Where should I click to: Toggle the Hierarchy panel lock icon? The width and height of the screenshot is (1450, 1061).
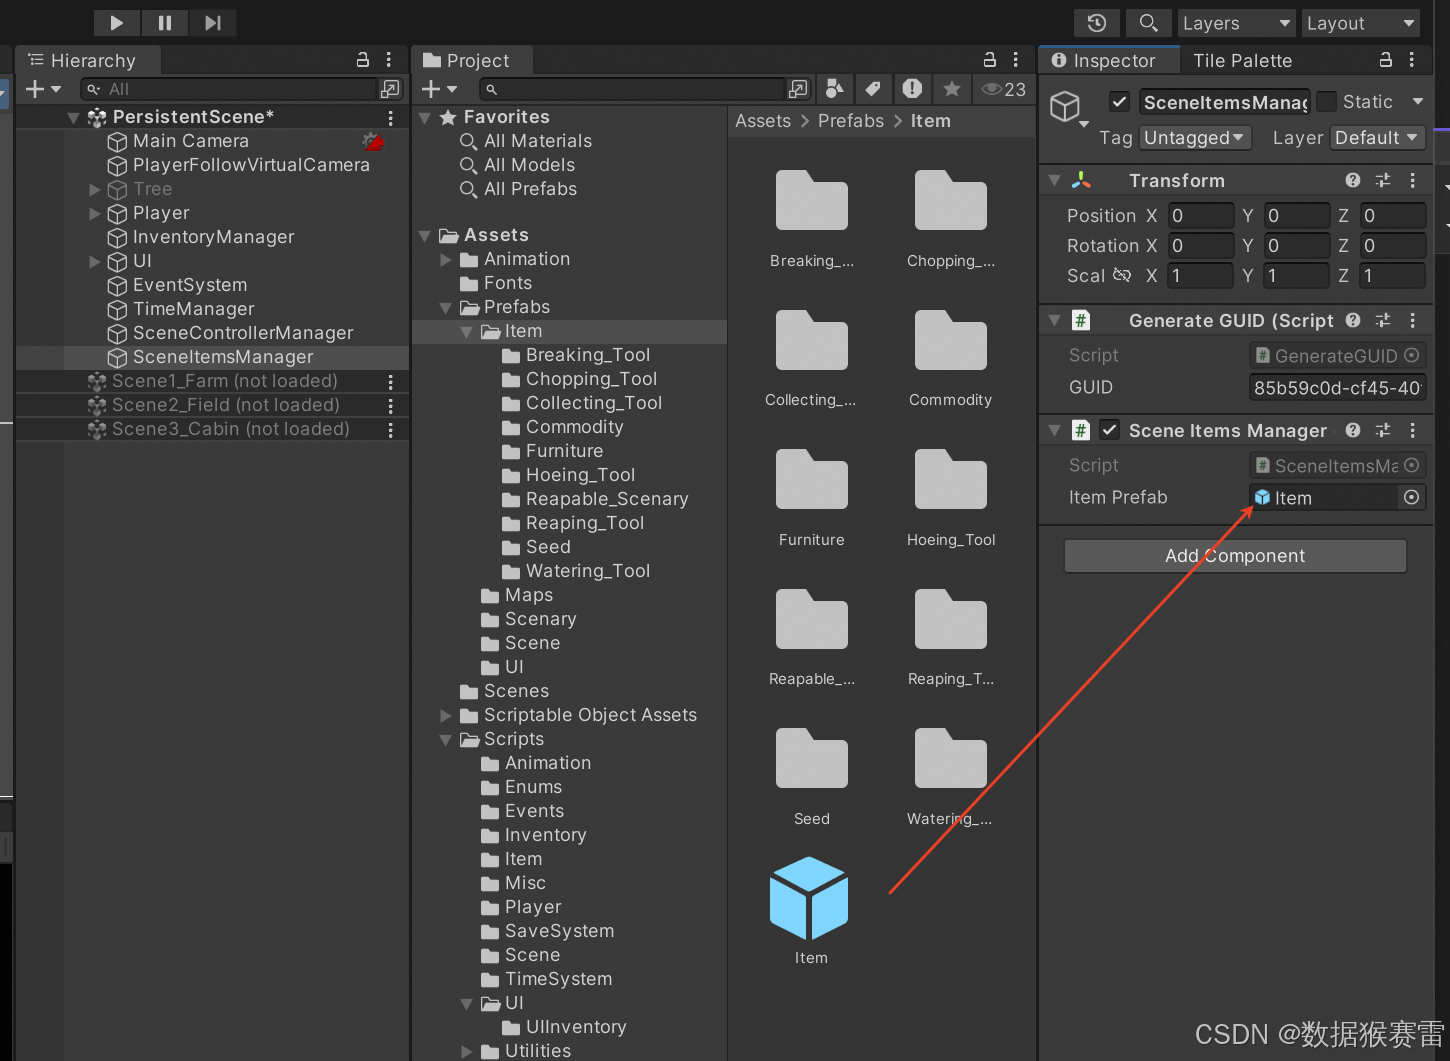[363, 60]
